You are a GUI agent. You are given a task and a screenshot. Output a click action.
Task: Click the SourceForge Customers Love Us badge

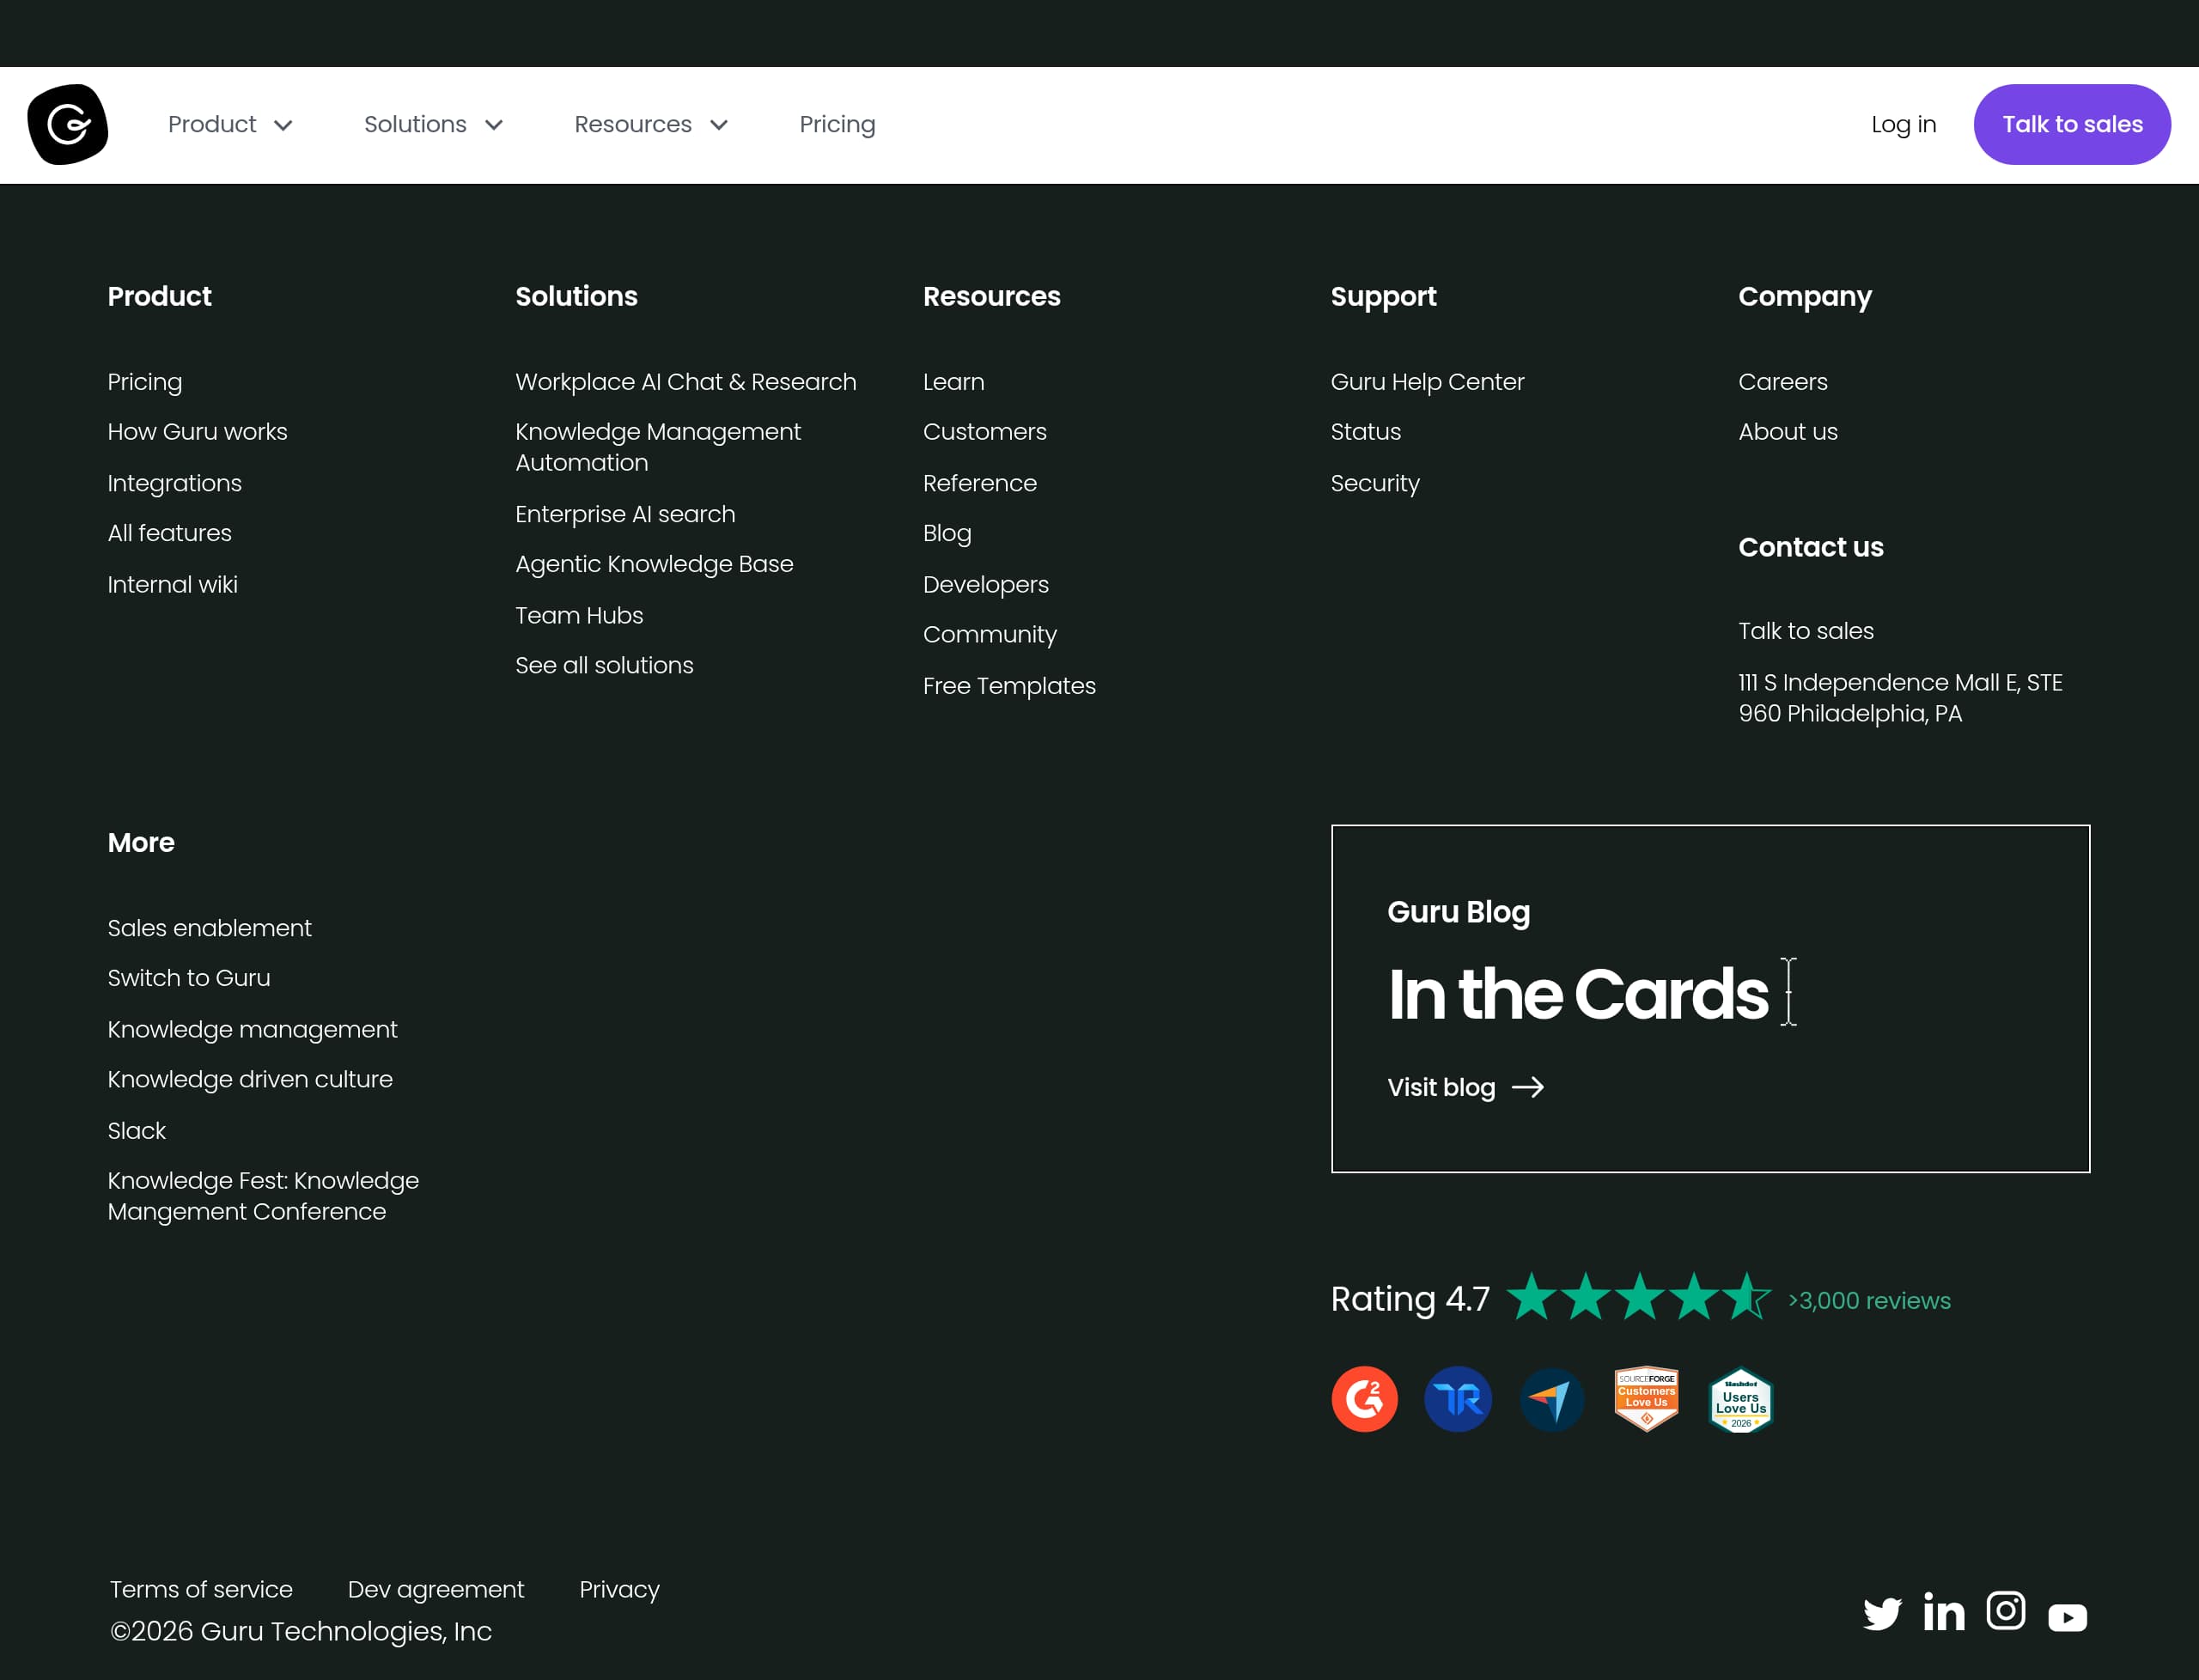point(1646,1399)
